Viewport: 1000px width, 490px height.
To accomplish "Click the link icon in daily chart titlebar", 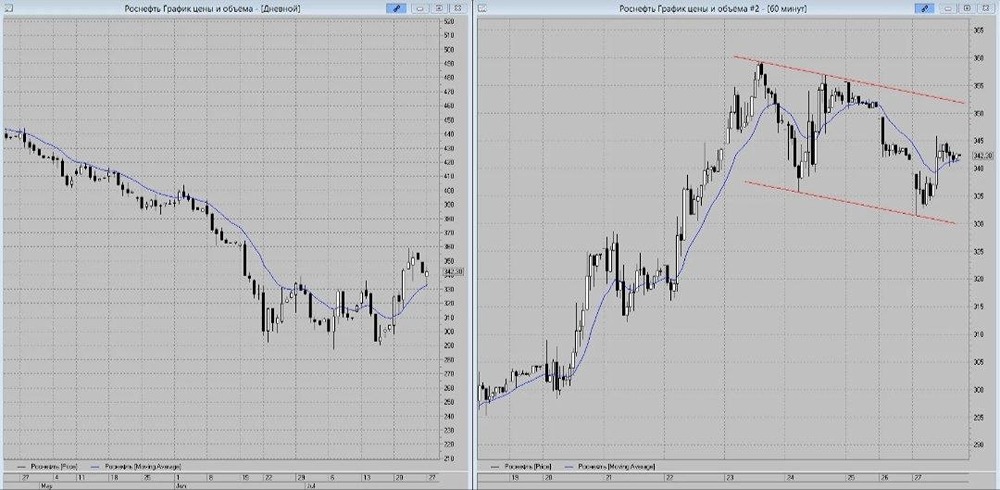I will click(395, 8).
